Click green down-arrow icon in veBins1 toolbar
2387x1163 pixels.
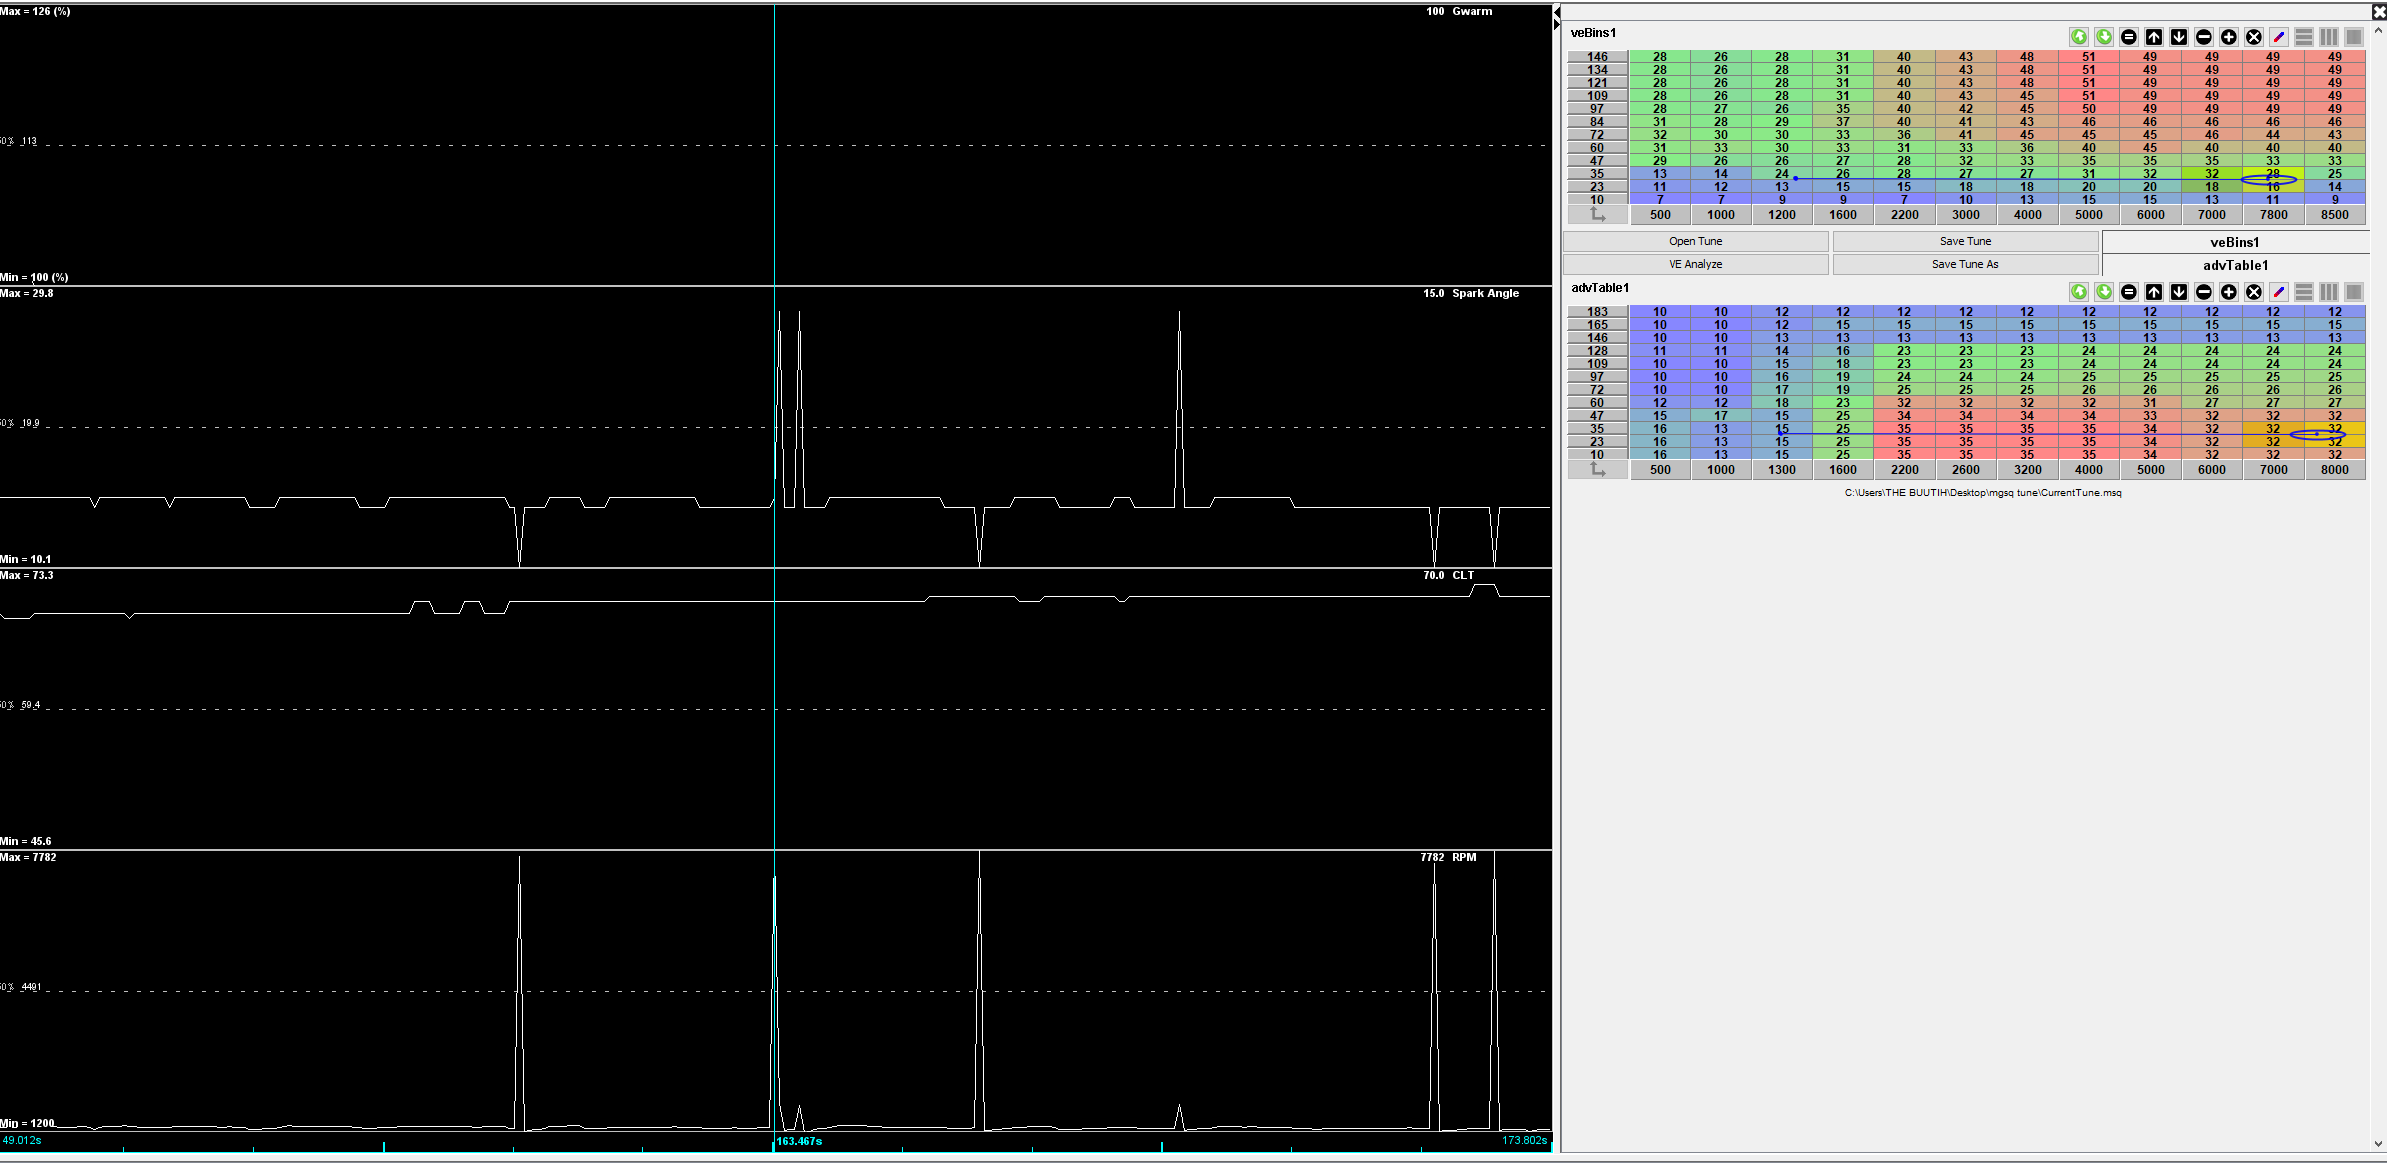click(x=2104, y=37)
